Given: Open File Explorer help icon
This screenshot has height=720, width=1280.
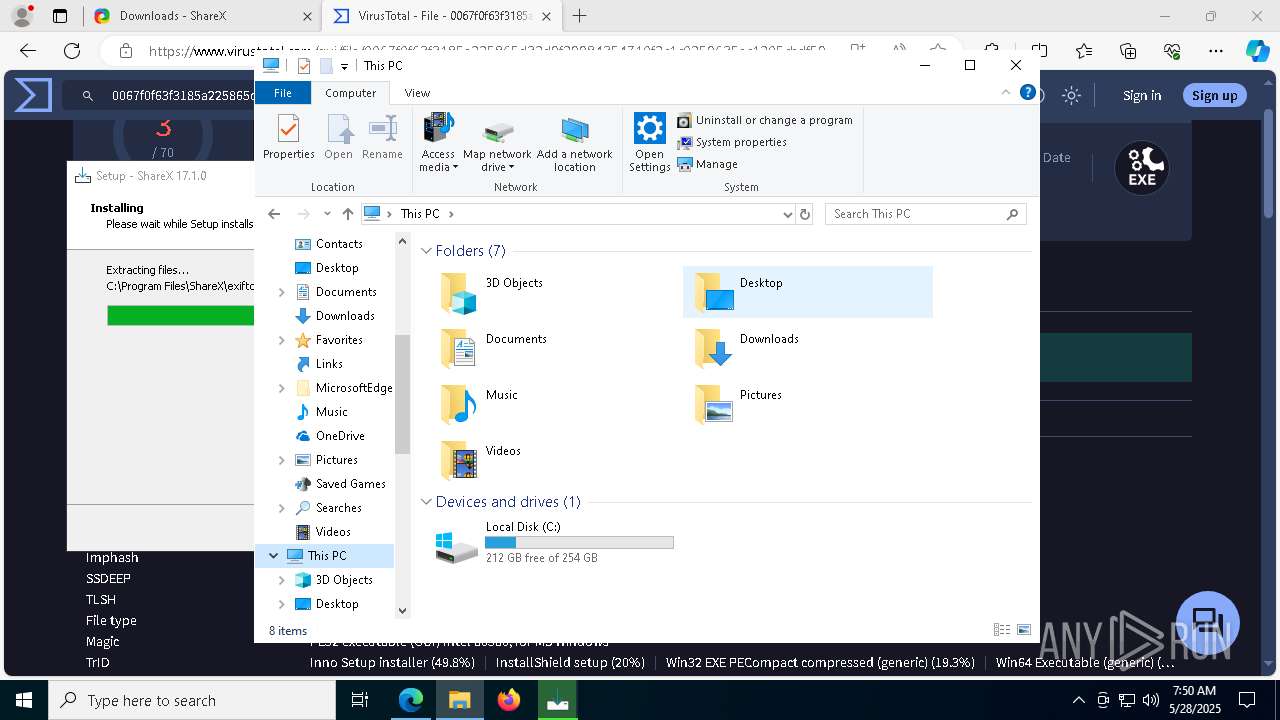Looking at the screenshot, I should [x=1027, y=92].
